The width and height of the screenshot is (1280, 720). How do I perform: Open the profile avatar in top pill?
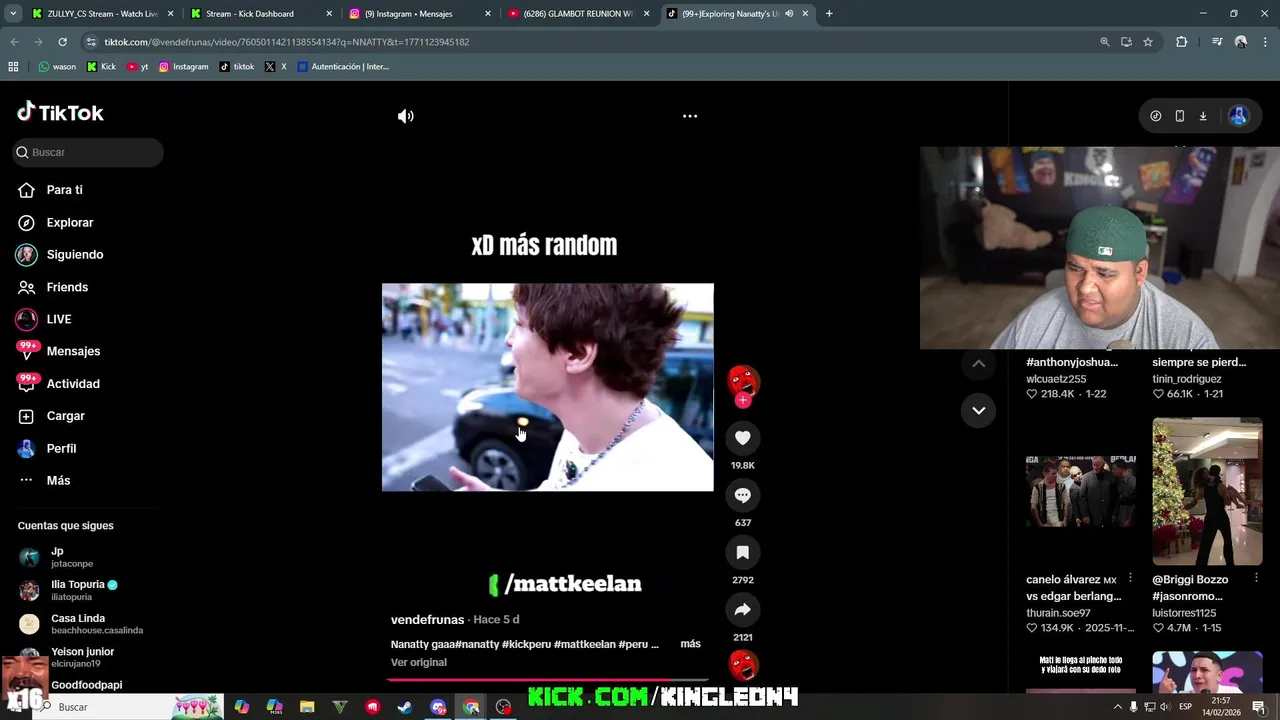tap(1238, 116)
